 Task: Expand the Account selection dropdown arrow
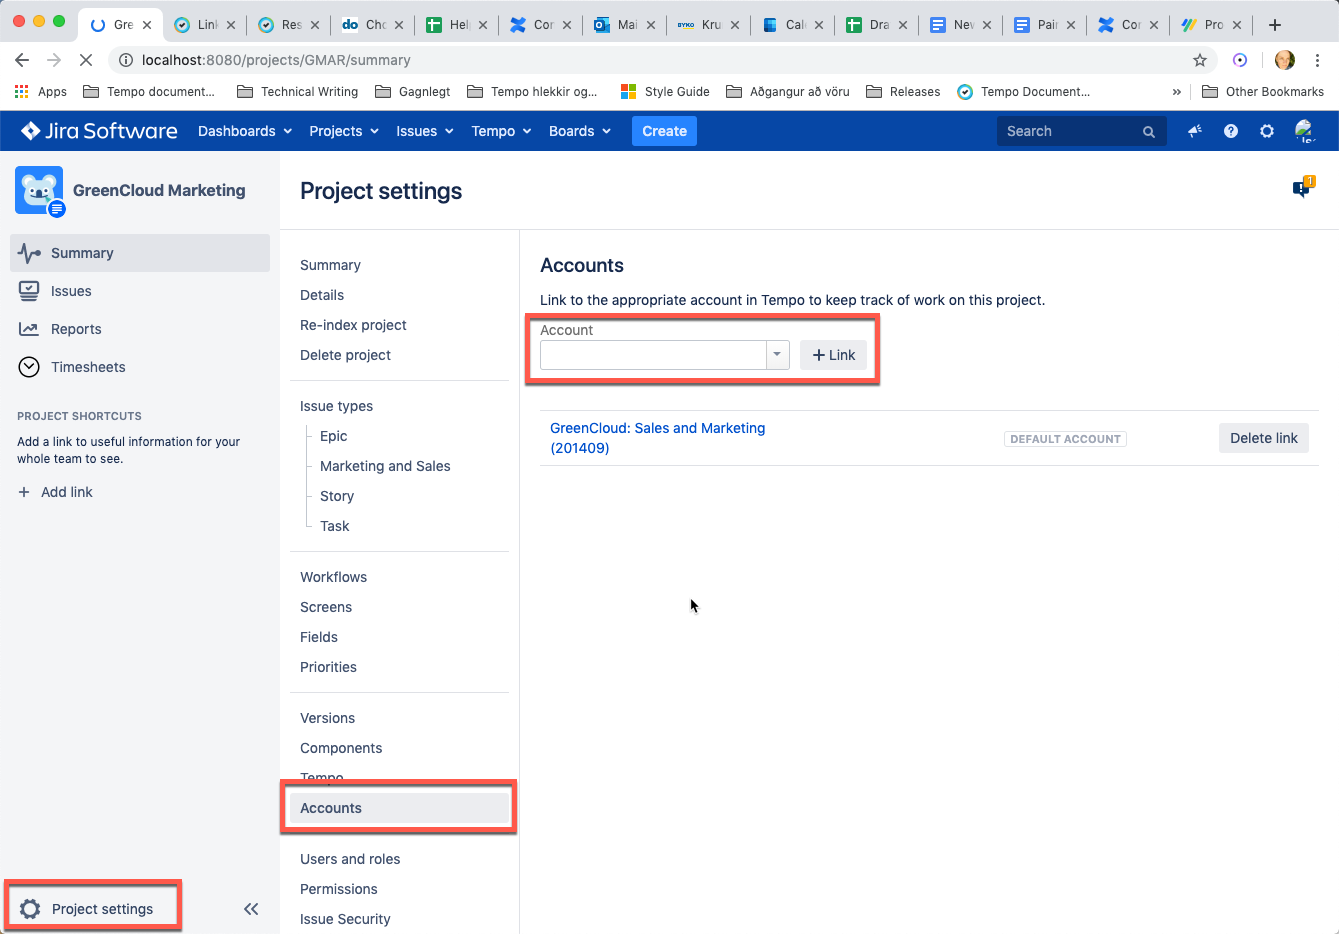coord(777,354)
